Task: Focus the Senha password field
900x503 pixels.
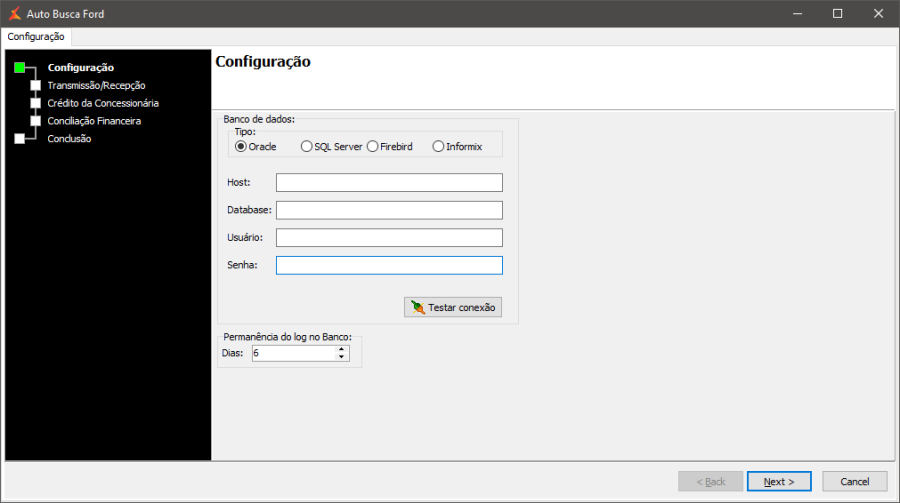Action: click(x=389, y=265)
